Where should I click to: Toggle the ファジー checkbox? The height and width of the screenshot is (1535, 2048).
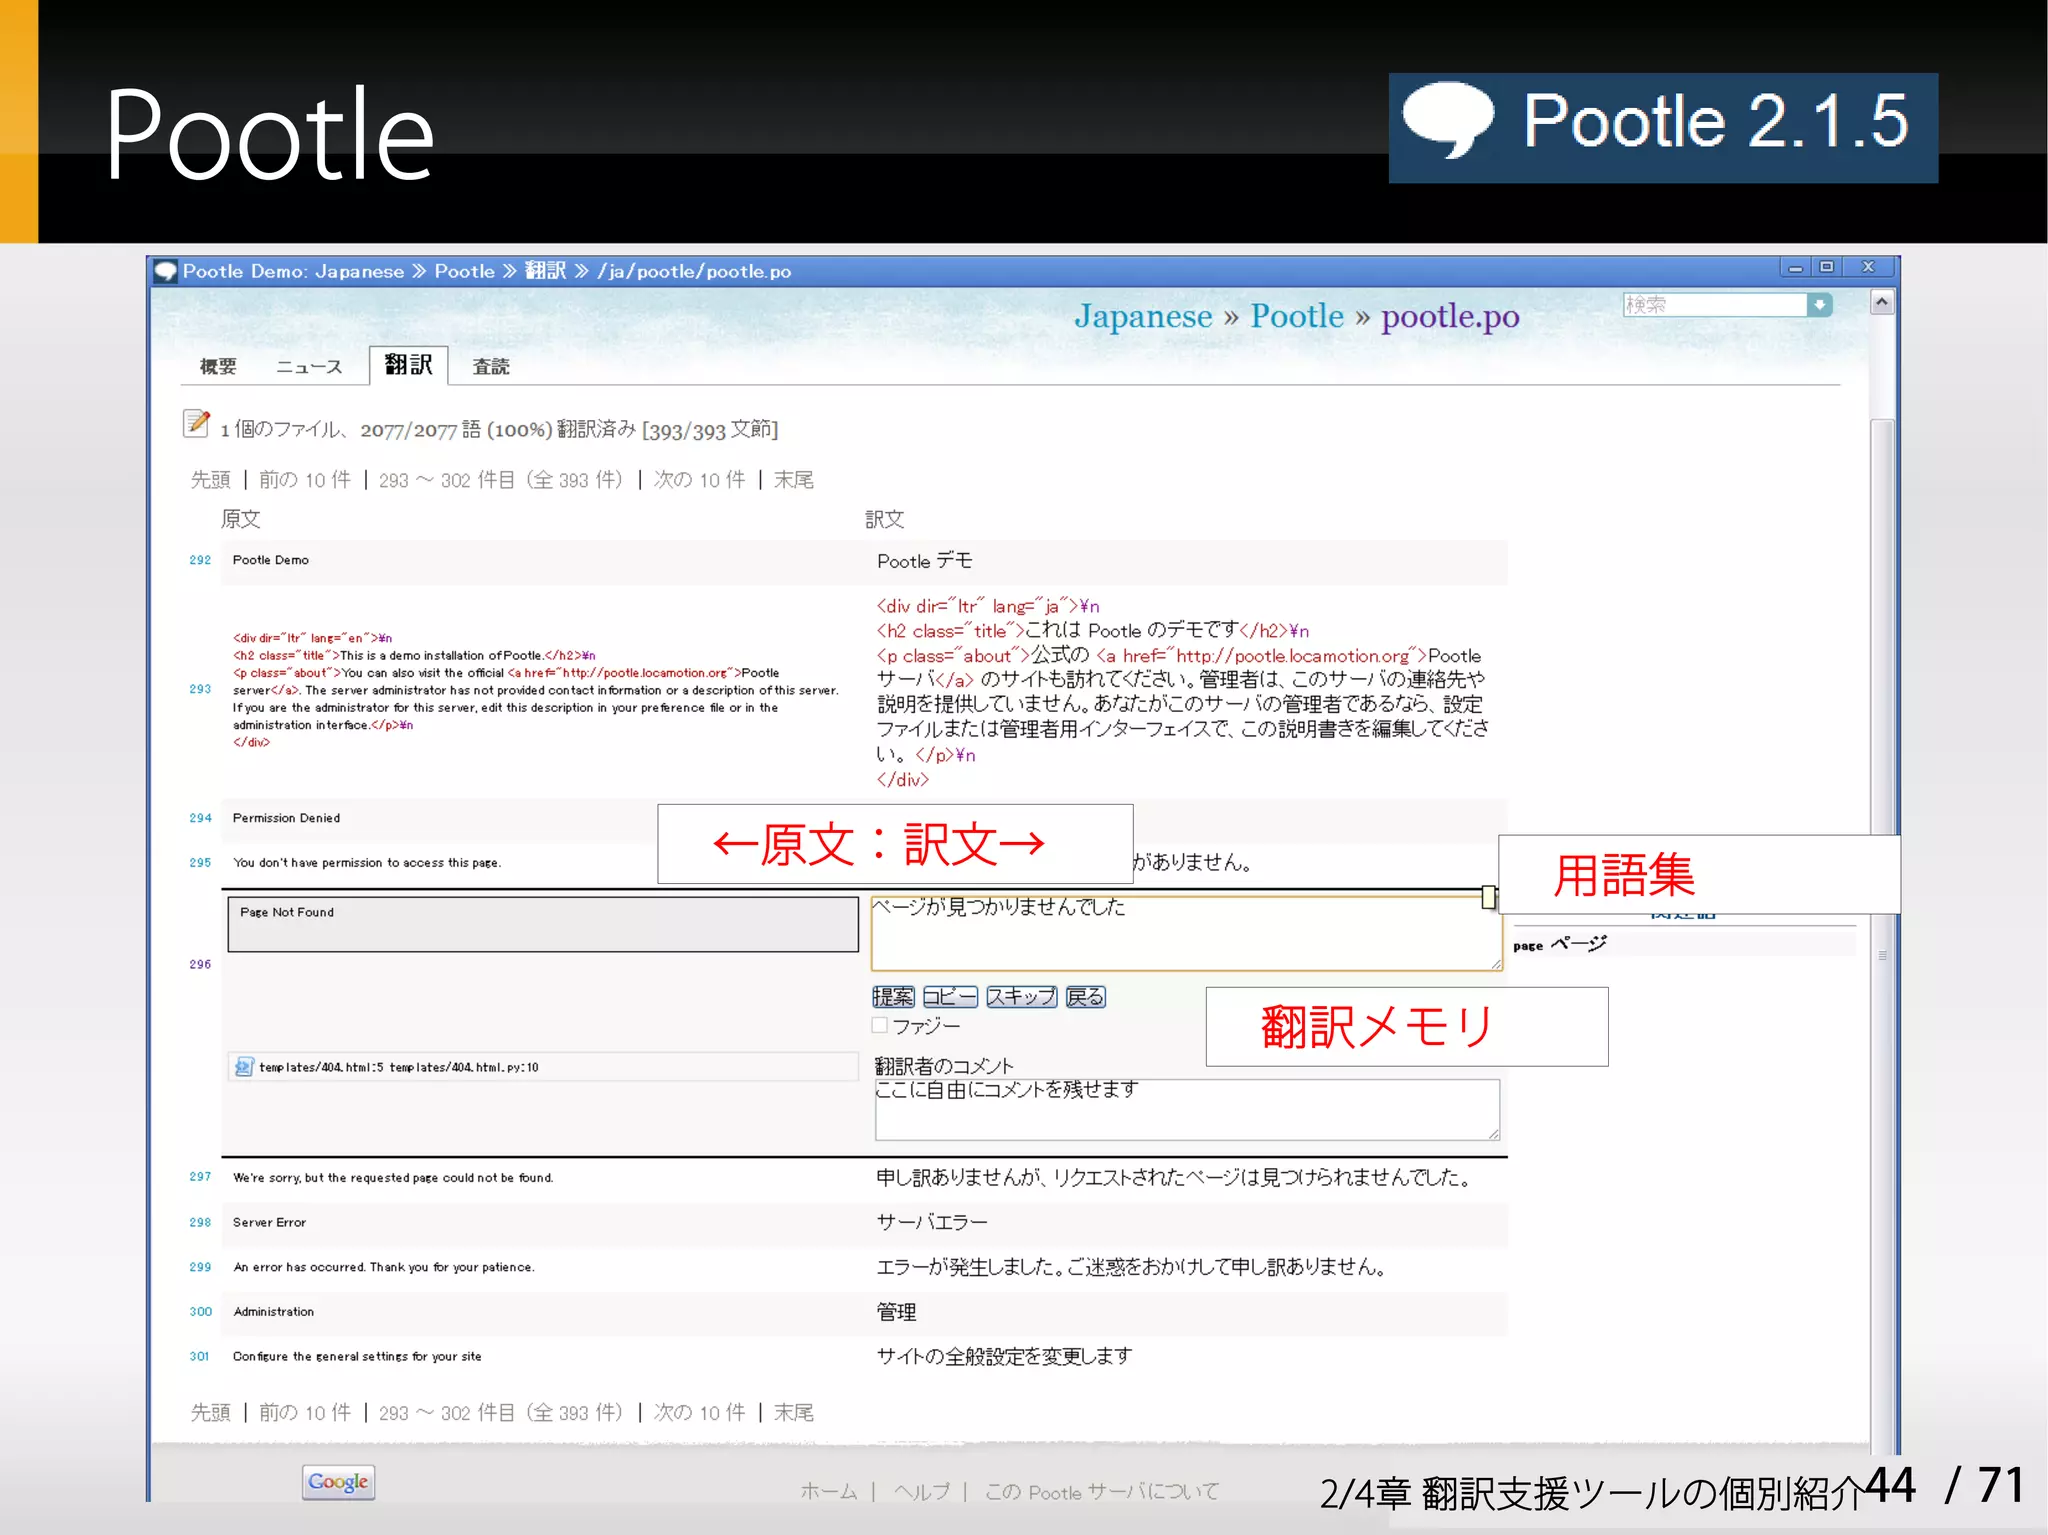coord(880,1025)
